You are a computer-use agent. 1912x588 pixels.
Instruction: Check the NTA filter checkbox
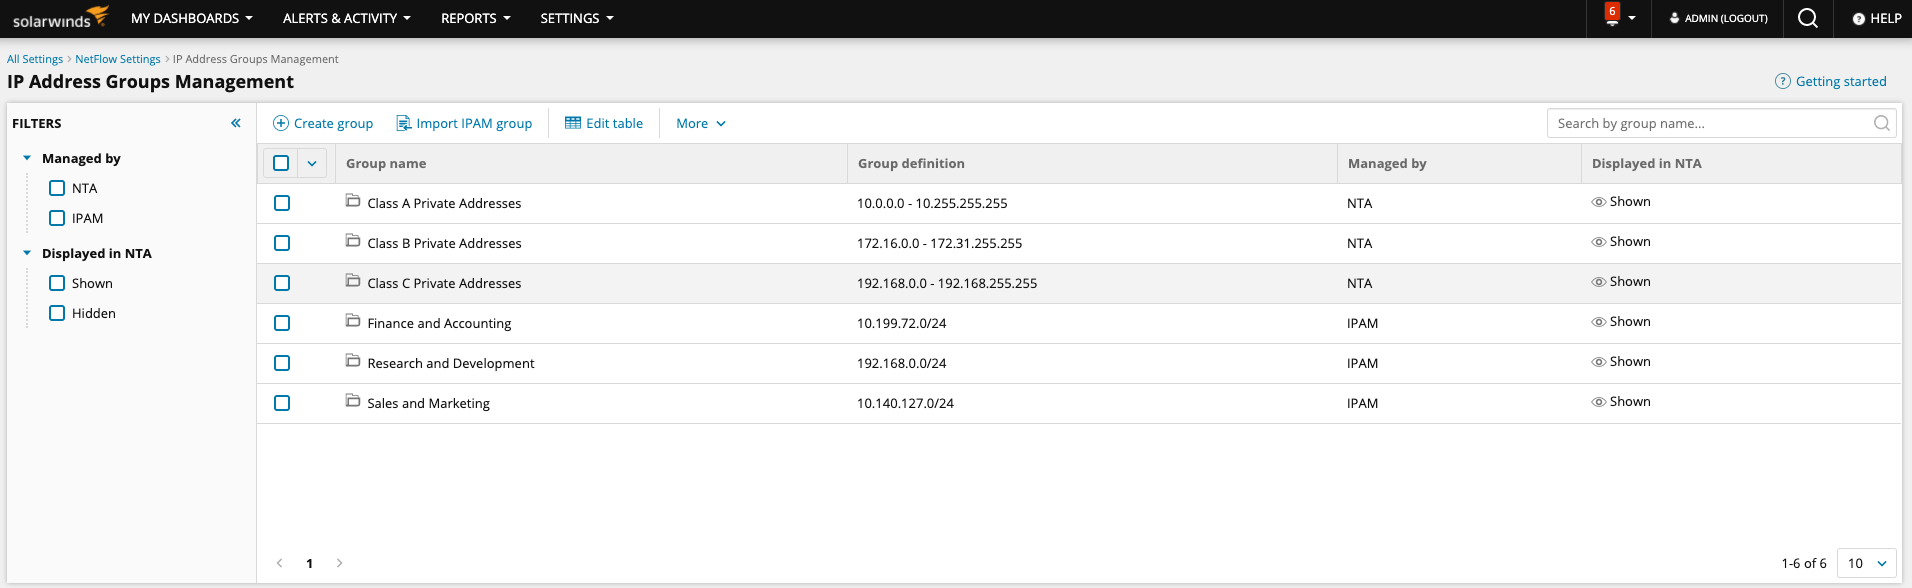point(57,188)
